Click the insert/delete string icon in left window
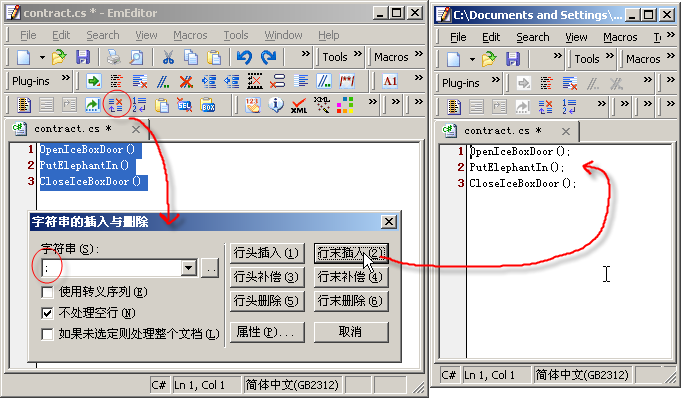682x398 pixels. point(116,105)
